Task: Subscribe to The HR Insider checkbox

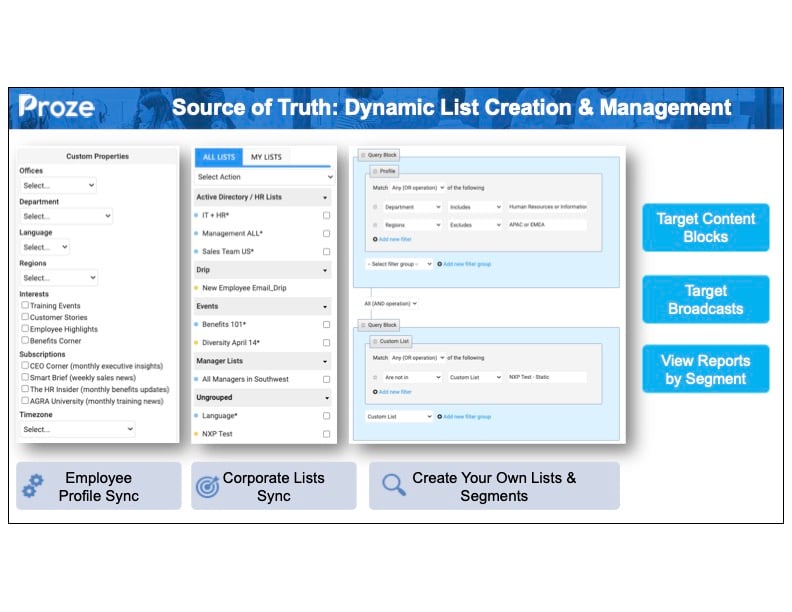Action: [25, 388]
